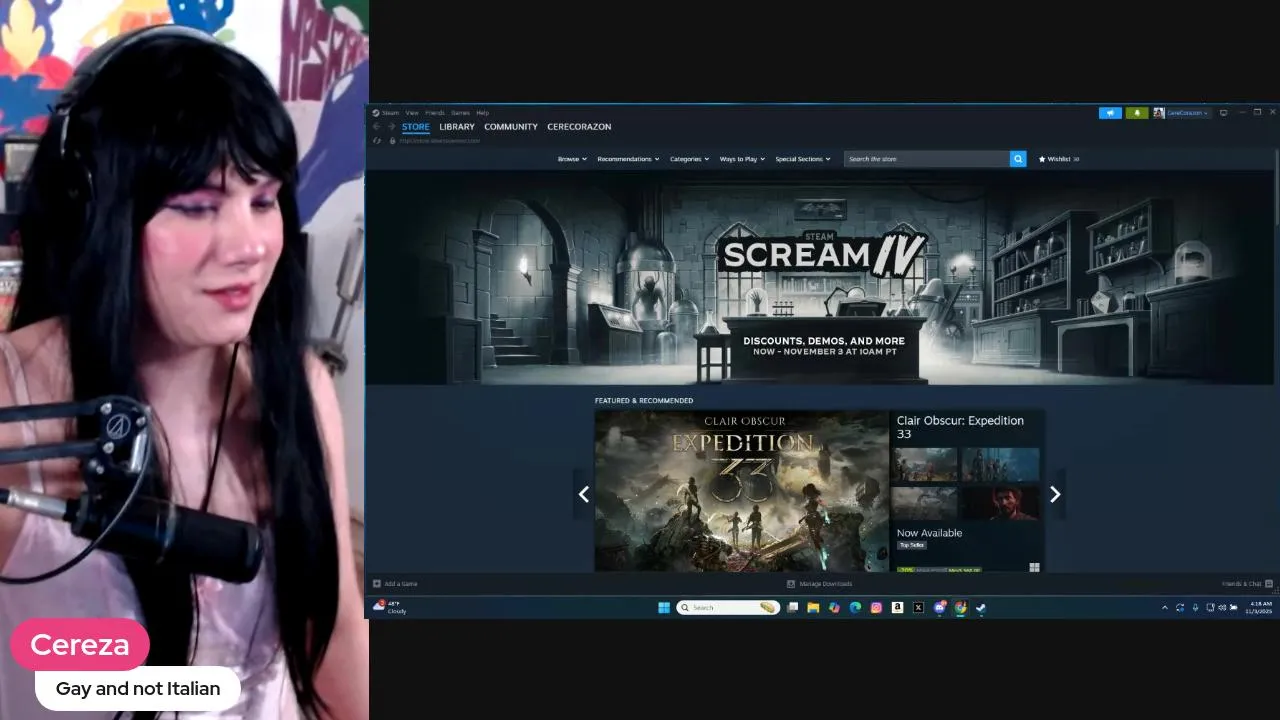Open Task View on the taskbar
The image size is (1280, 720).
[x=793, y=607]
